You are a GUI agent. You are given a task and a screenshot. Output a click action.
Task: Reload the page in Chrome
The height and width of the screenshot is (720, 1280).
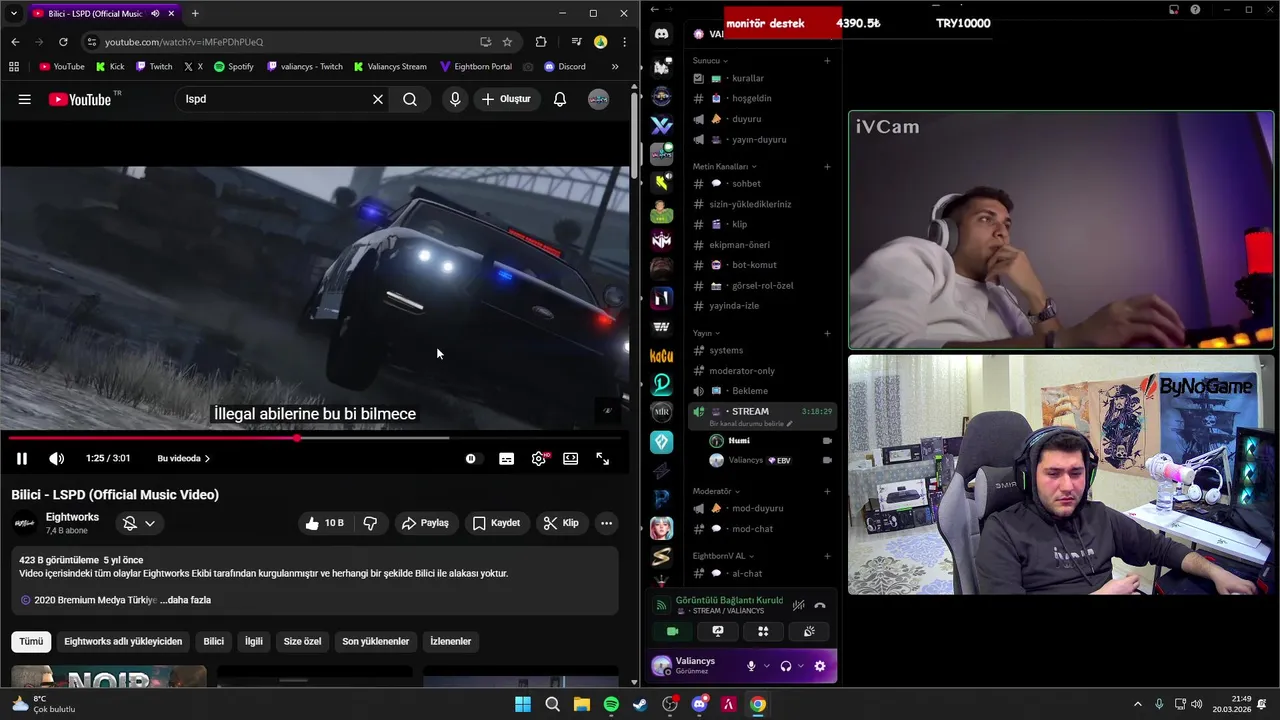[63, 42]
